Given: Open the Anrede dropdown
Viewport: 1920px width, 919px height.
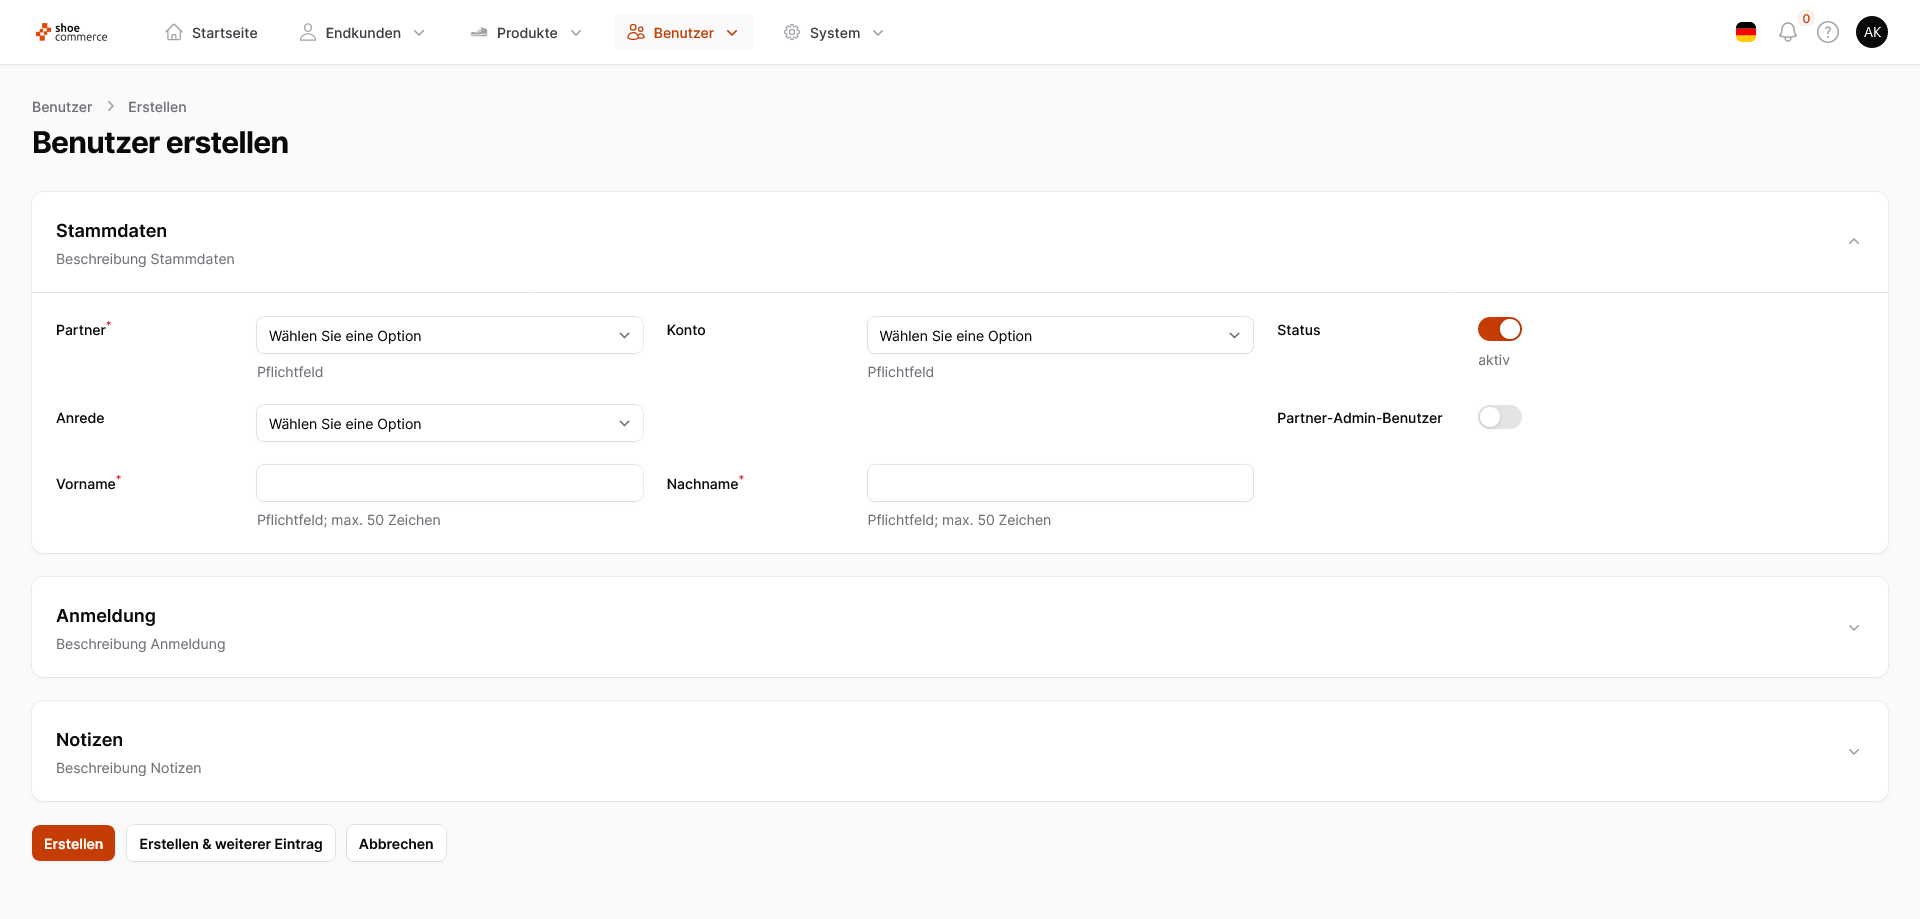Looking at the screenshot, I should [449, 424].
